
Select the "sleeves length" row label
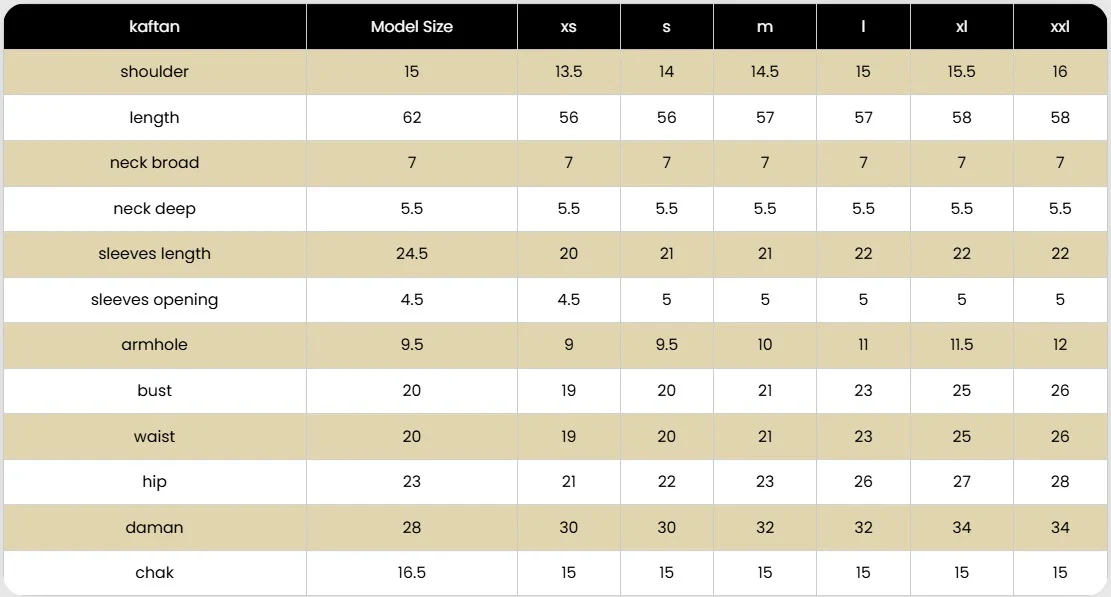pos(155,254)
